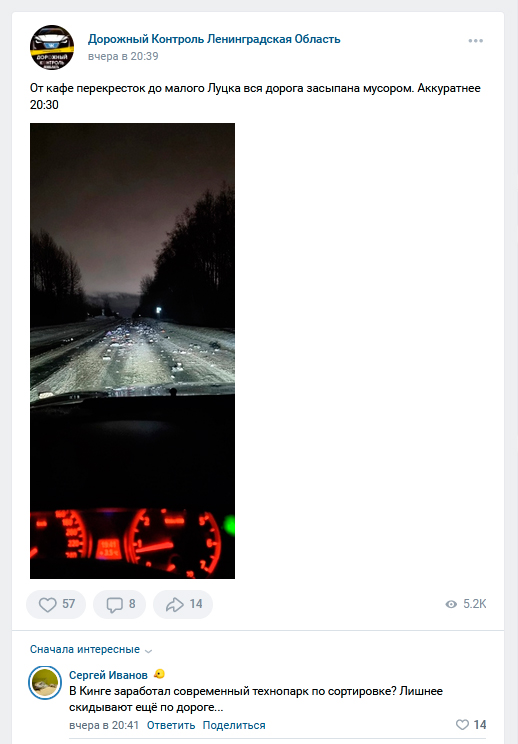Click the emoji status next to Сергей Иванов
The image size is (518, 744).
coord(159,674)
